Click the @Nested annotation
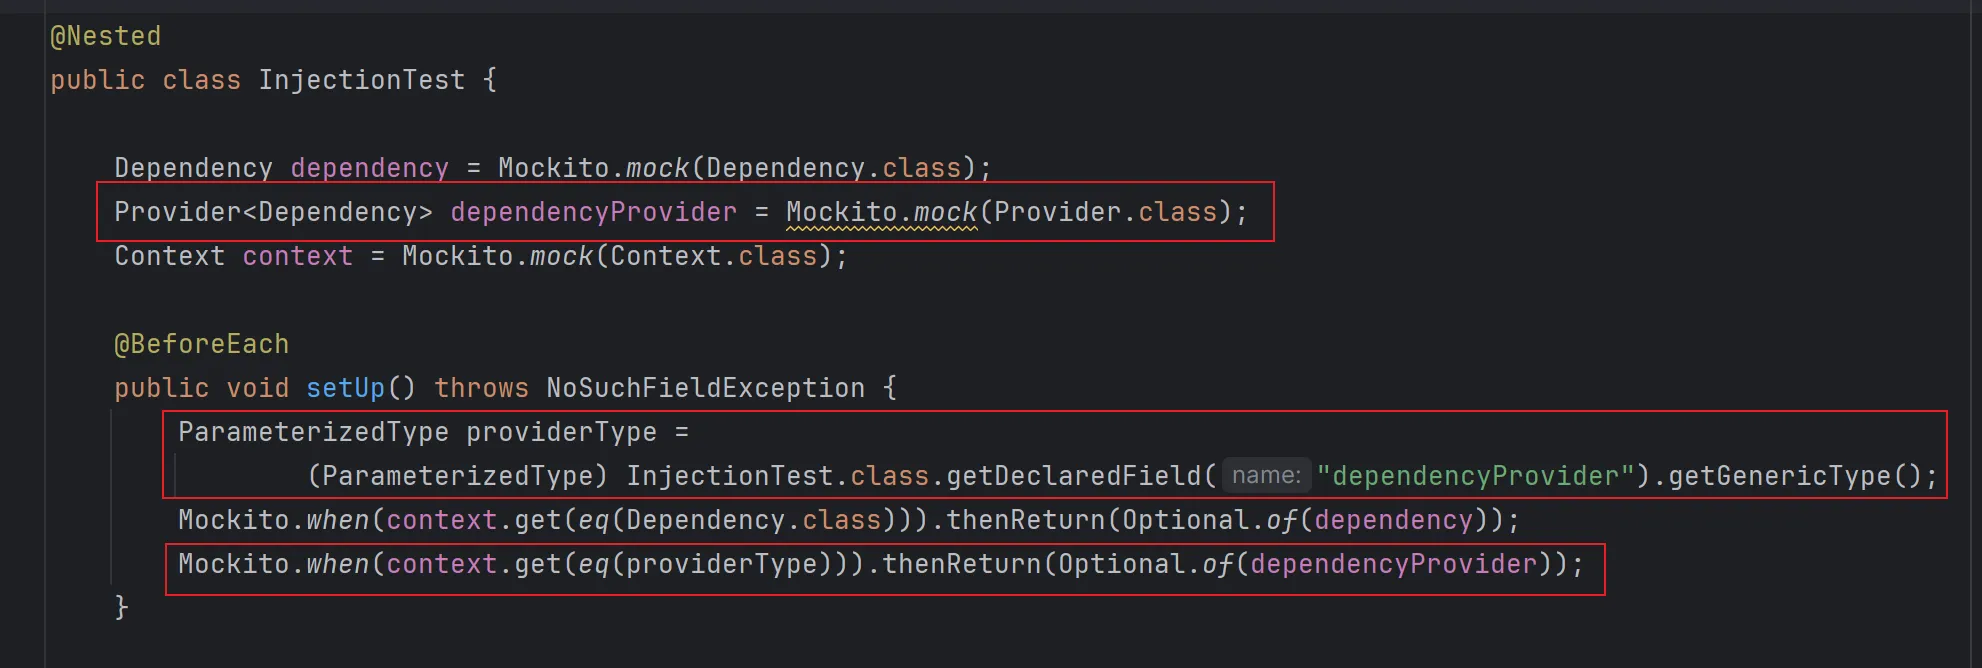Image resolution: width=1982 pixels, height=668 pixels. click(x=105, y=36)
